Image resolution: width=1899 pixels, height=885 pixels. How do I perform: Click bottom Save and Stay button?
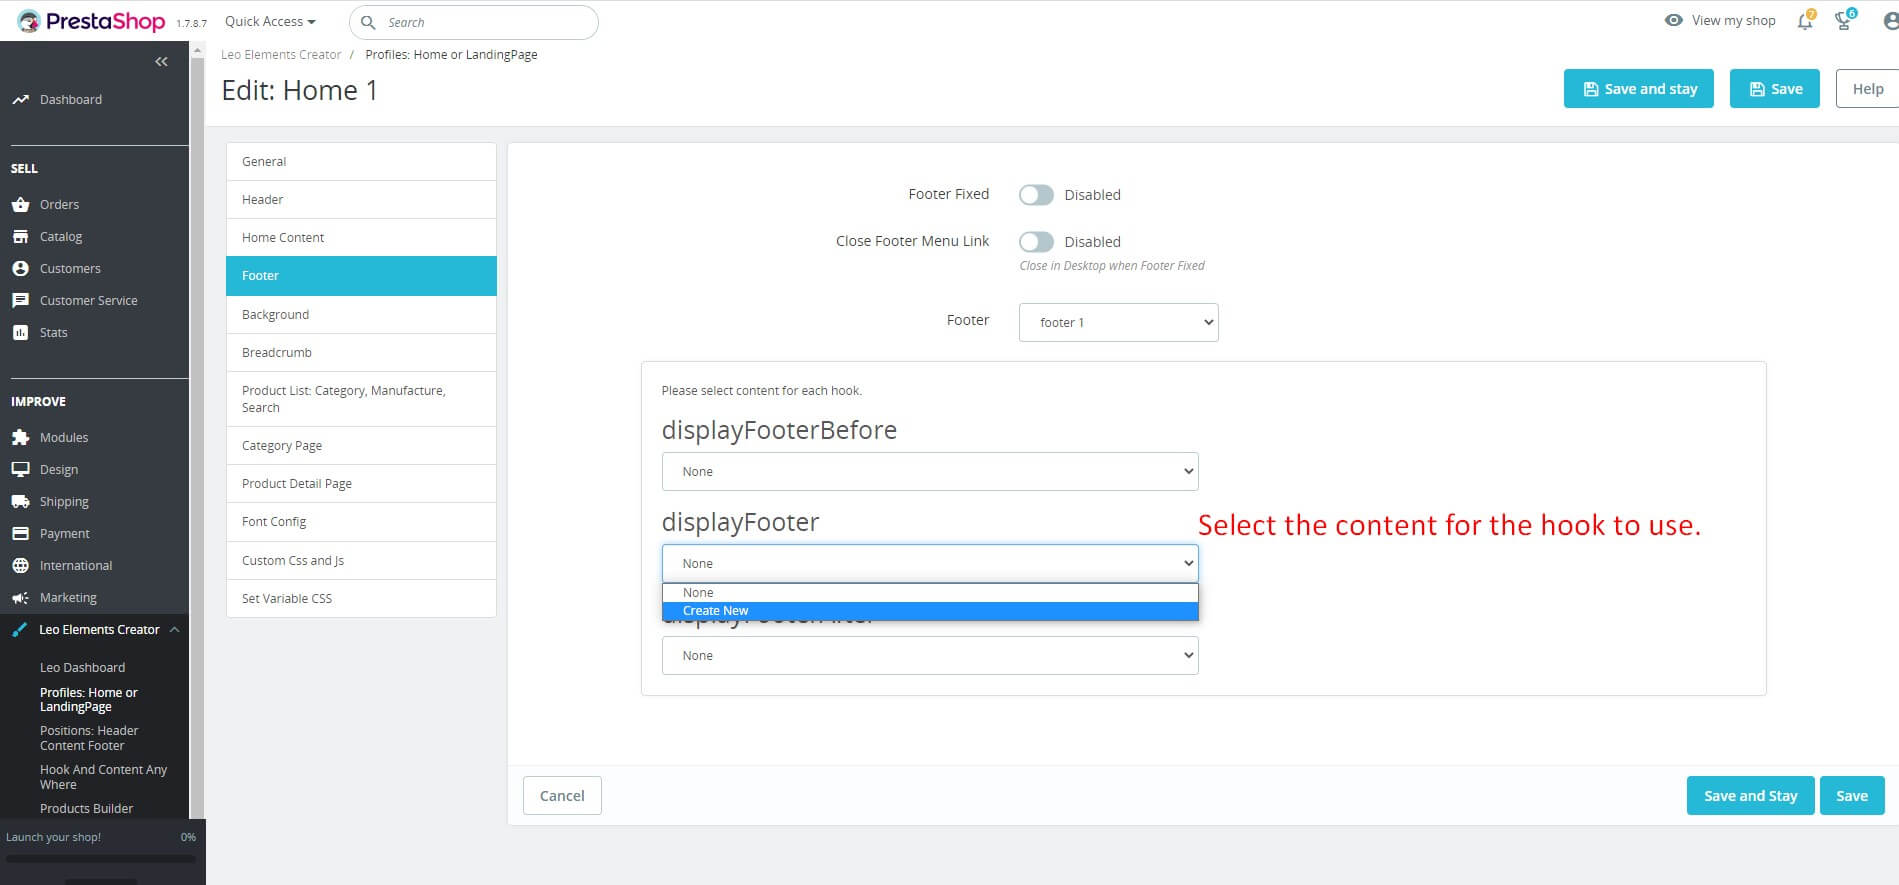pyautogui.click(x=1750, y=796)
